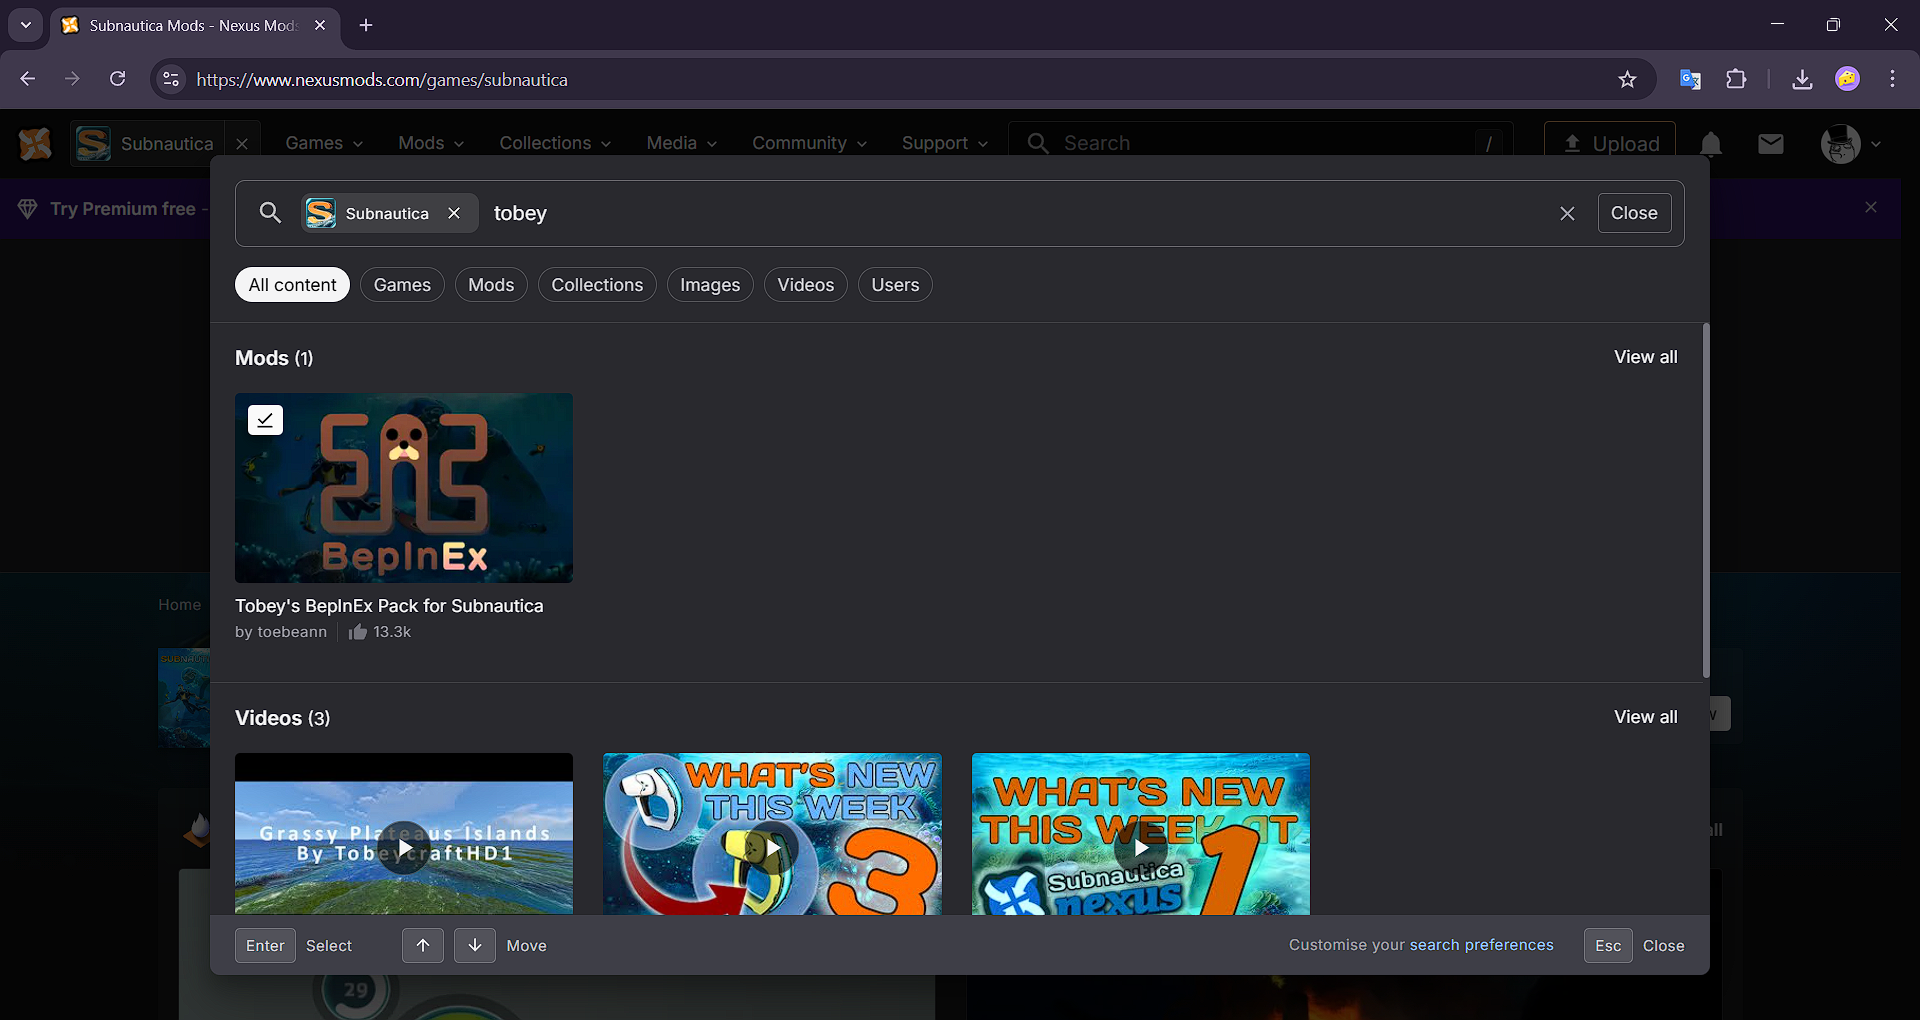Open the tab search dropdown arrow
The height and width of the screenshot is (1020, 1920).
click(x=26, y=25)
